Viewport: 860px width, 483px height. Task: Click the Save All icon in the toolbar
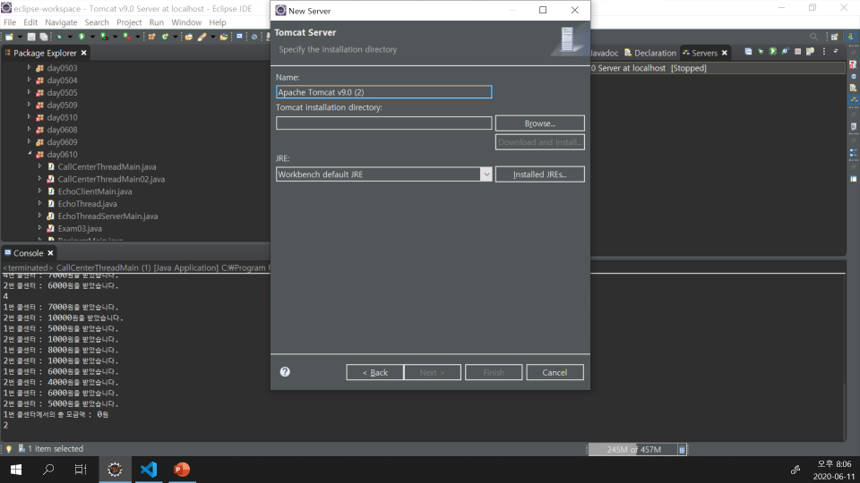pos(44,37)
